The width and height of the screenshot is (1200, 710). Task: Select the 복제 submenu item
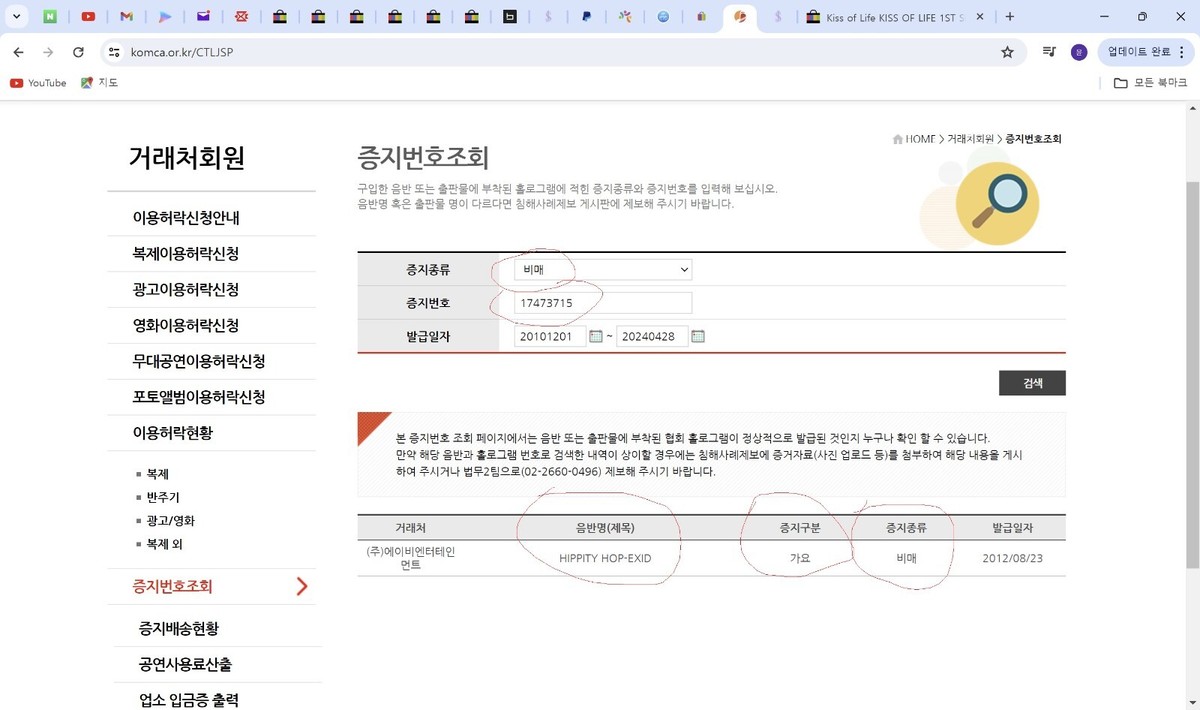[157, 474]
